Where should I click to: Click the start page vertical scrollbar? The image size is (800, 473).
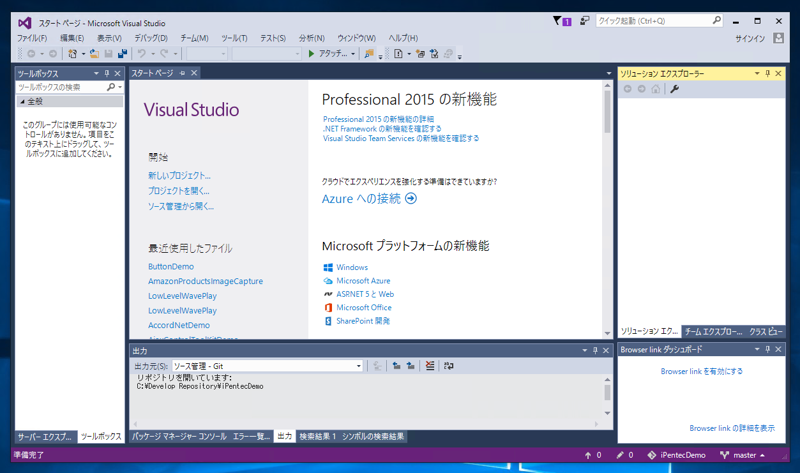point(607,209)
